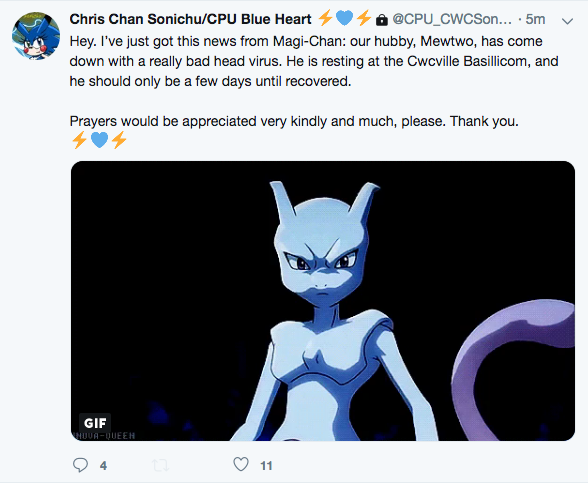
Task: Click the protected account lock icon
Action: pos(382,20)
